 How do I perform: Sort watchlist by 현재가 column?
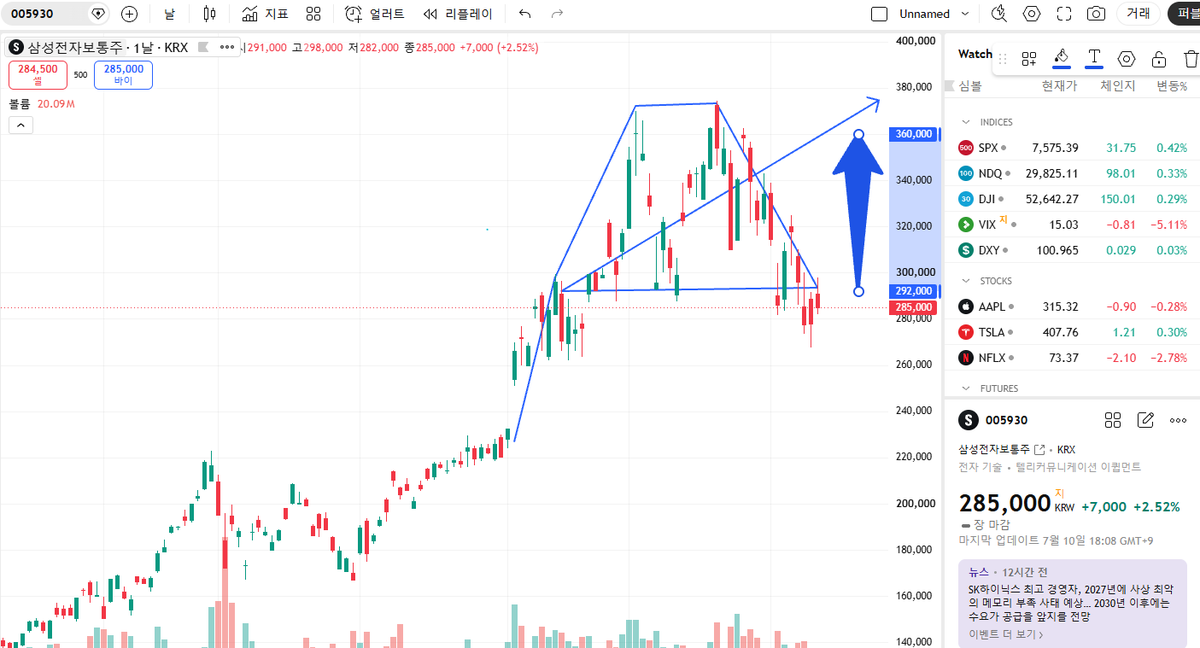(x=1058, y=86)
